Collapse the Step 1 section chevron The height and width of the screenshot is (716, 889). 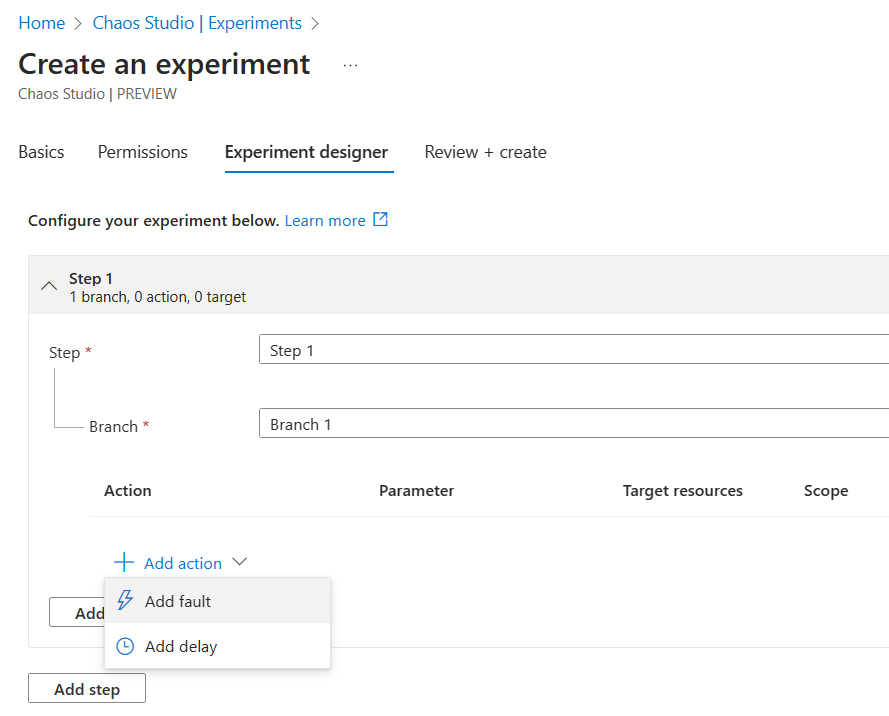(x=48, y=286)
